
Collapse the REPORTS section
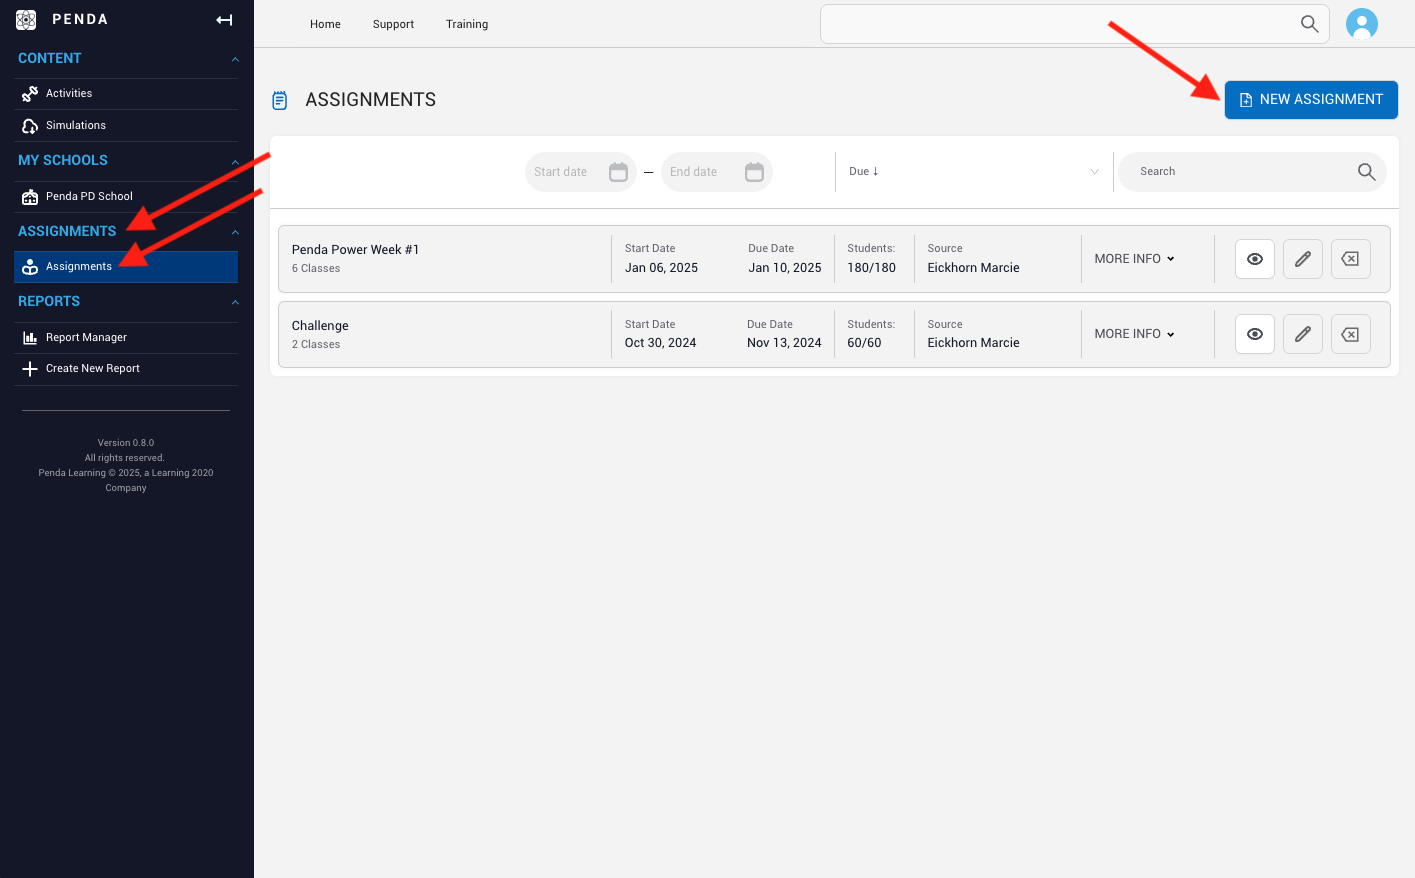[x=234, y=301]
